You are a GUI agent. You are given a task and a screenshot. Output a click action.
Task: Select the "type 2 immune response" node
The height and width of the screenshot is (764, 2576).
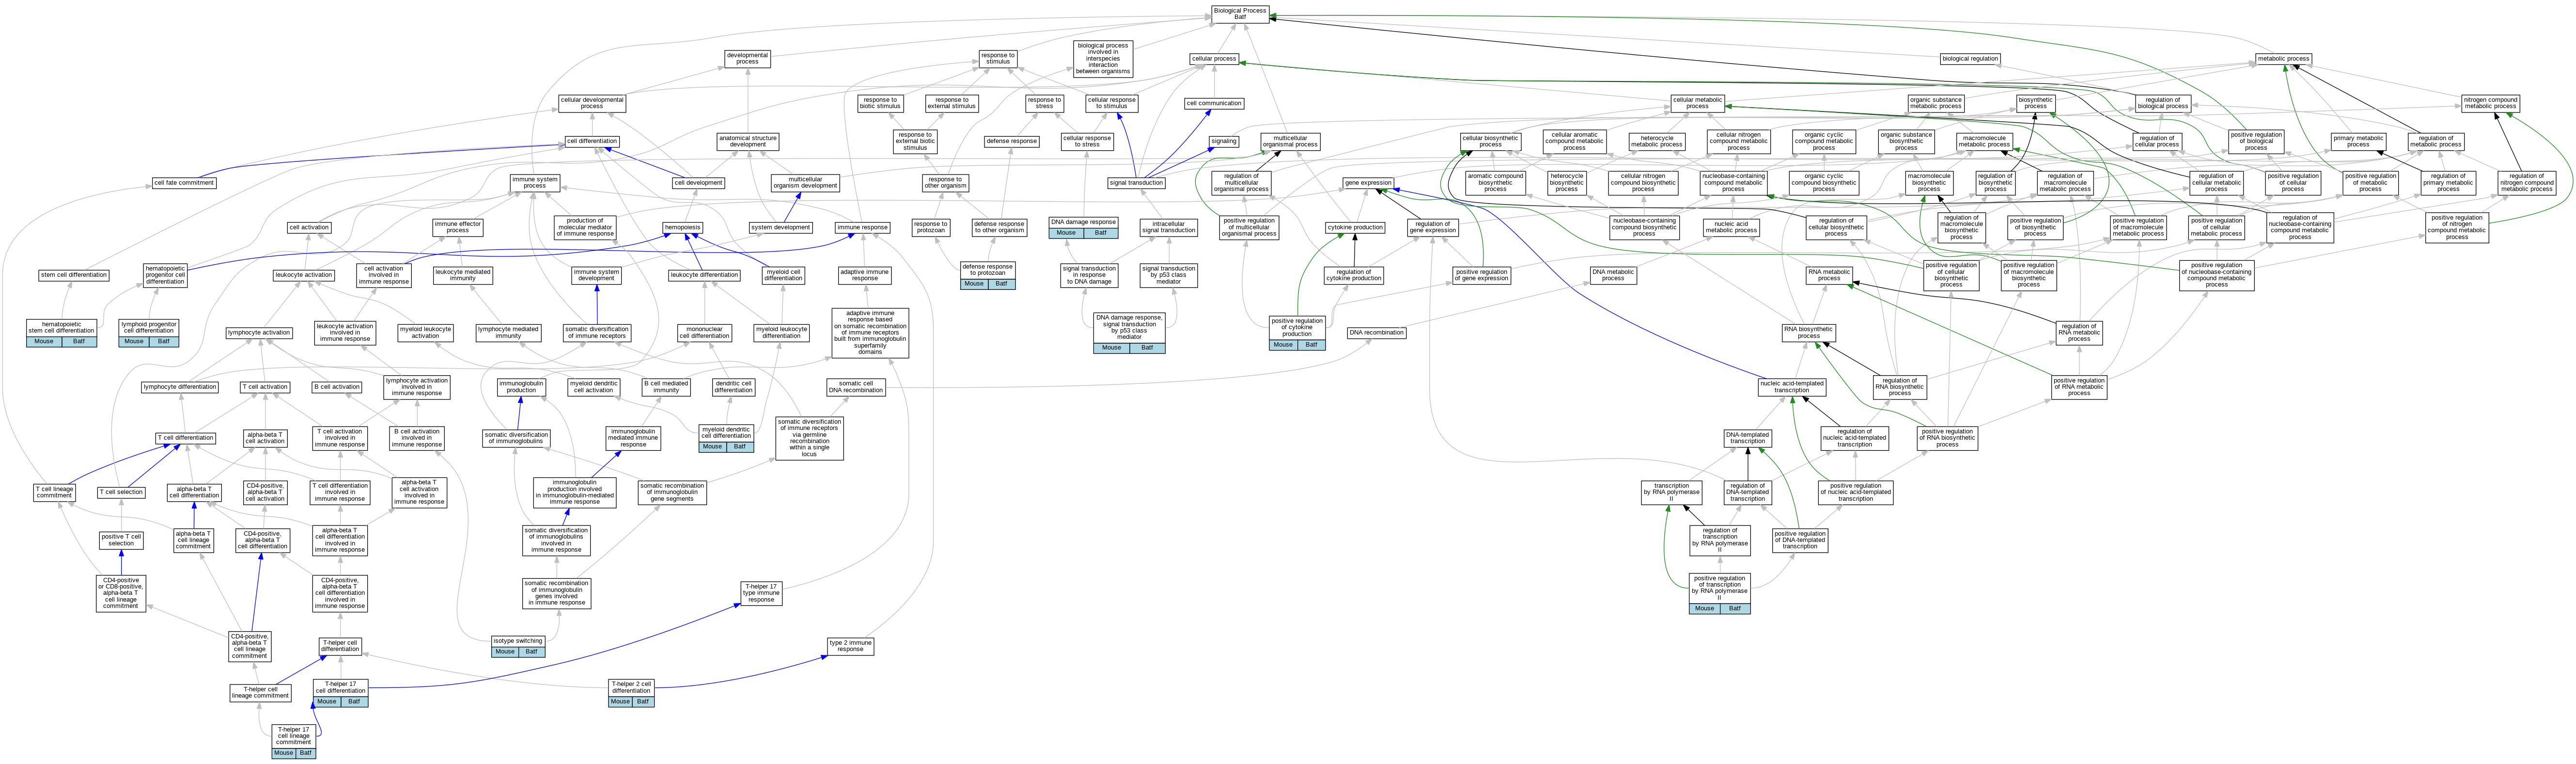pos(850,646)
